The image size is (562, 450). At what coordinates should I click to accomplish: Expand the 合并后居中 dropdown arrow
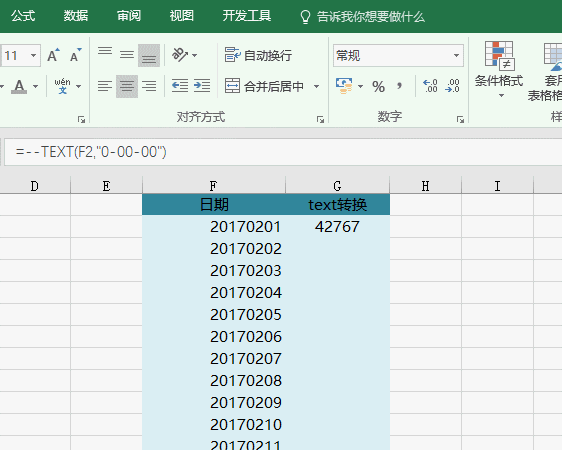(x=316, y=86)
